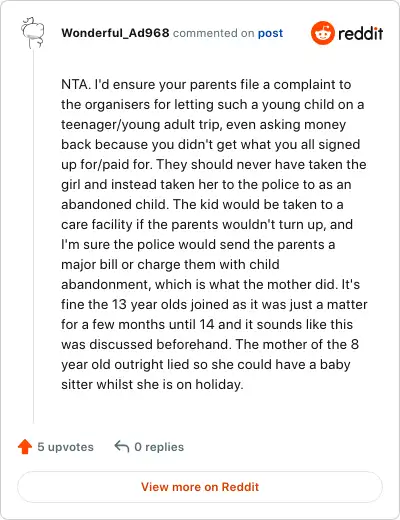
Task: Open the Wonderful_Ad968 username profile
Action: tap(115, 33)
